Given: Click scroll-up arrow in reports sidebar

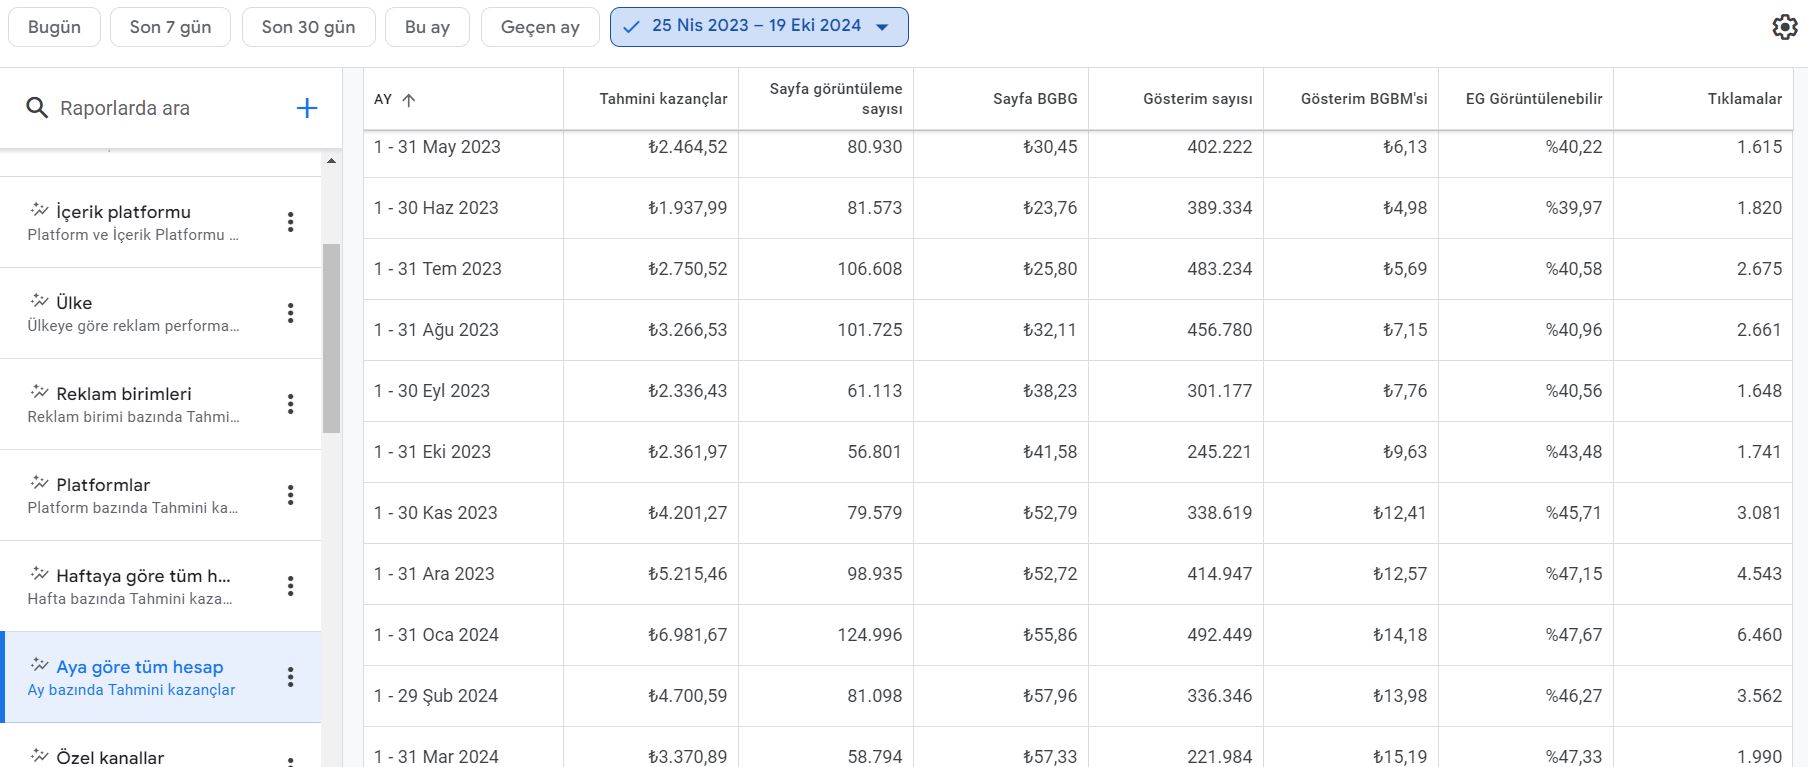Looking at the screenshot, I should 331,161.
